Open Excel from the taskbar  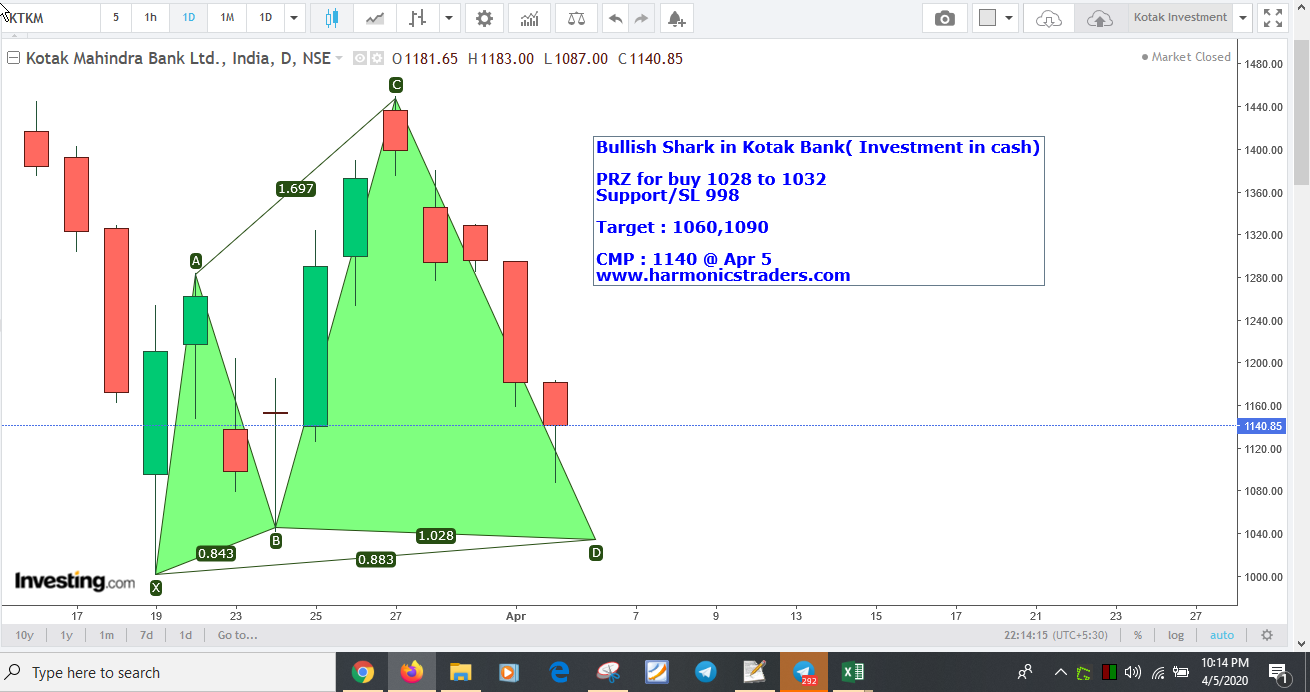click(x=852, y=671)
